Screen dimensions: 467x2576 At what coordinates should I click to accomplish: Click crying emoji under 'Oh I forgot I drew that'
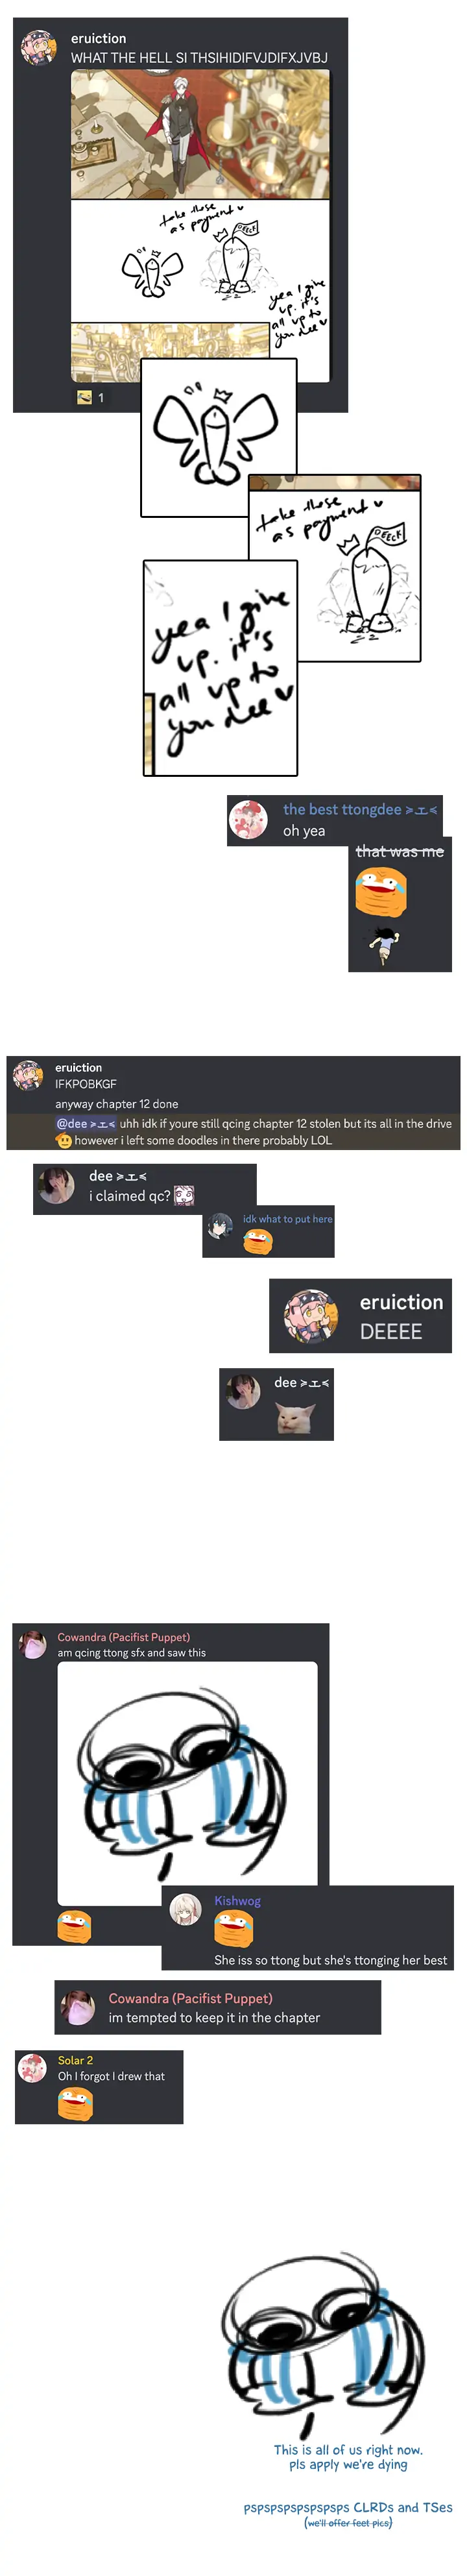(75, 2103)
